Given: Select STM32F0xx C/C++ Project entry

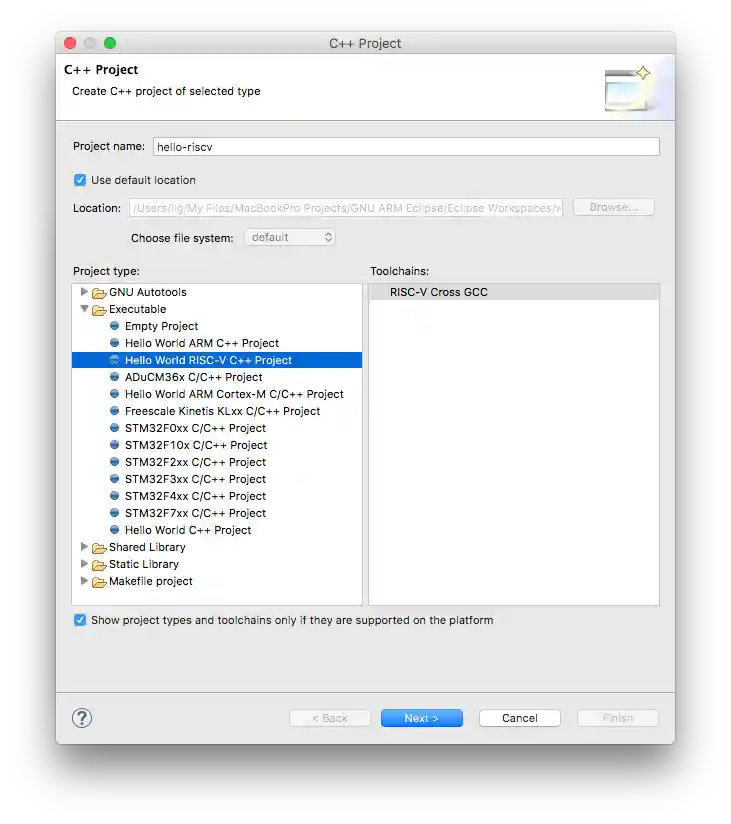Looking at the screenshot, I should 195,428.
